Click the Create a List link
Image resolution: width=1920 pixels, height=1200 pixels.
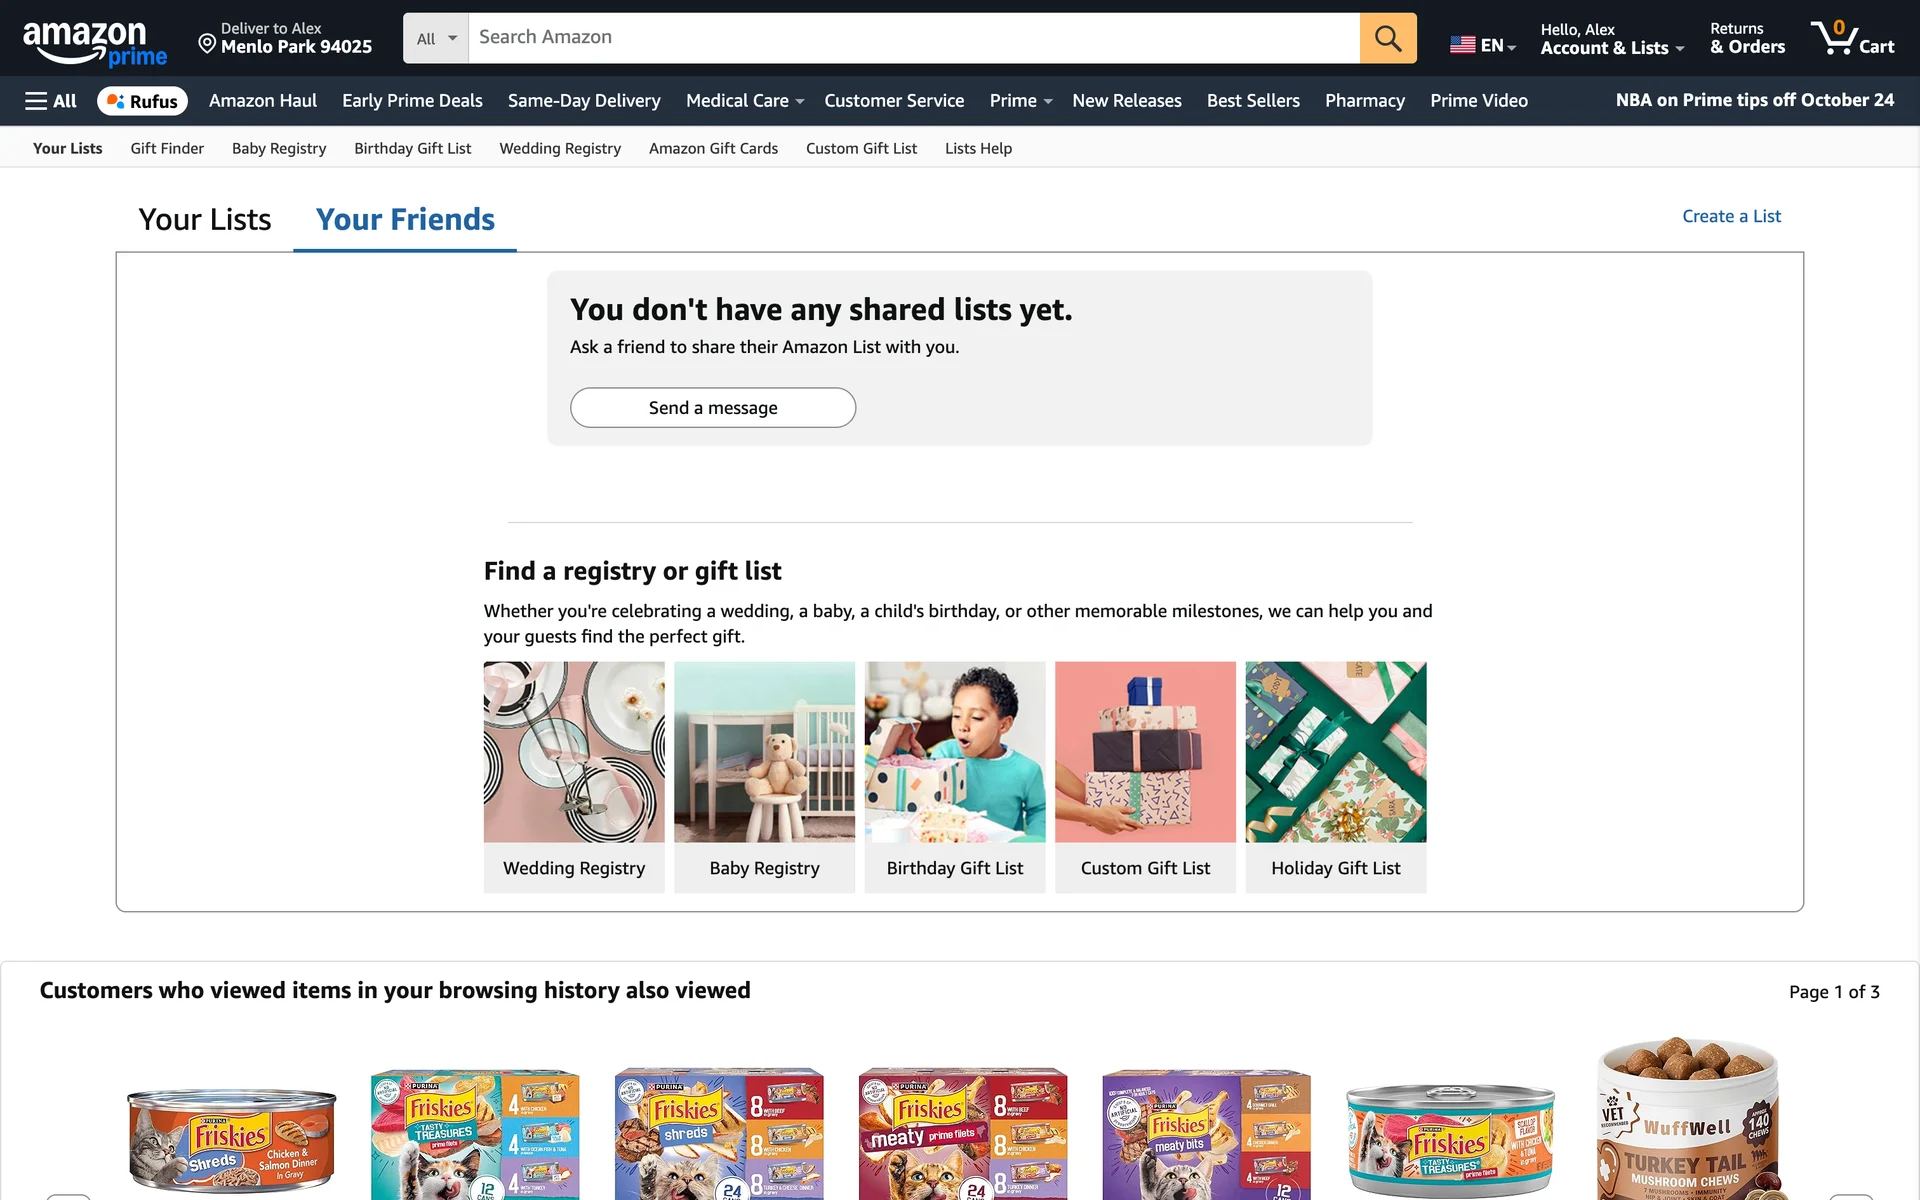[1731, 216]
